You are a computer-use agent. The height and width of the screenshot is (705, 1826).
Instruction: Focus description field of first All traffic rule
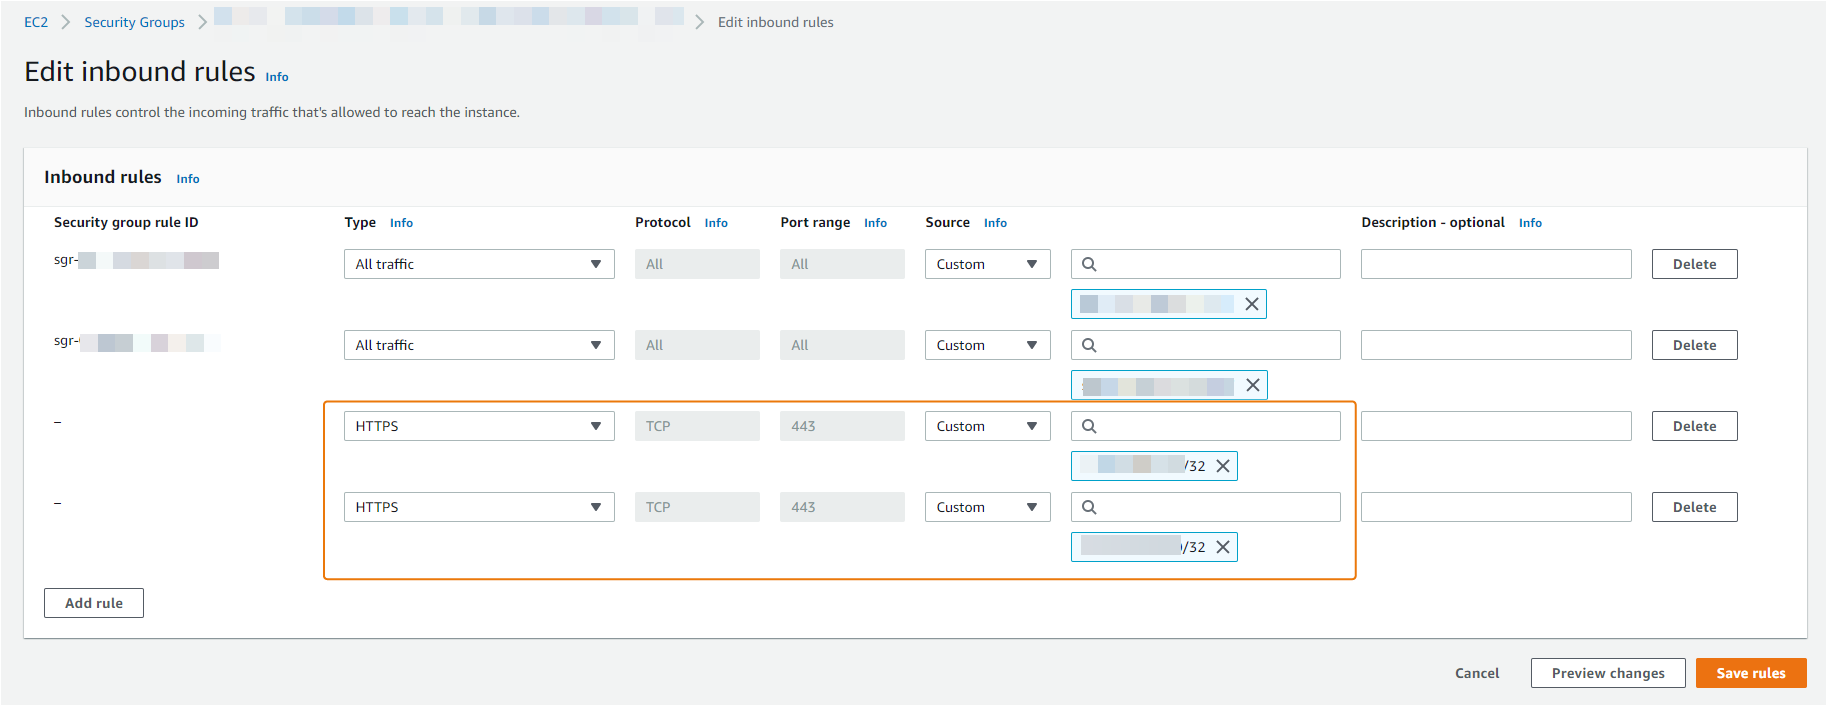tap(1495, 264)
